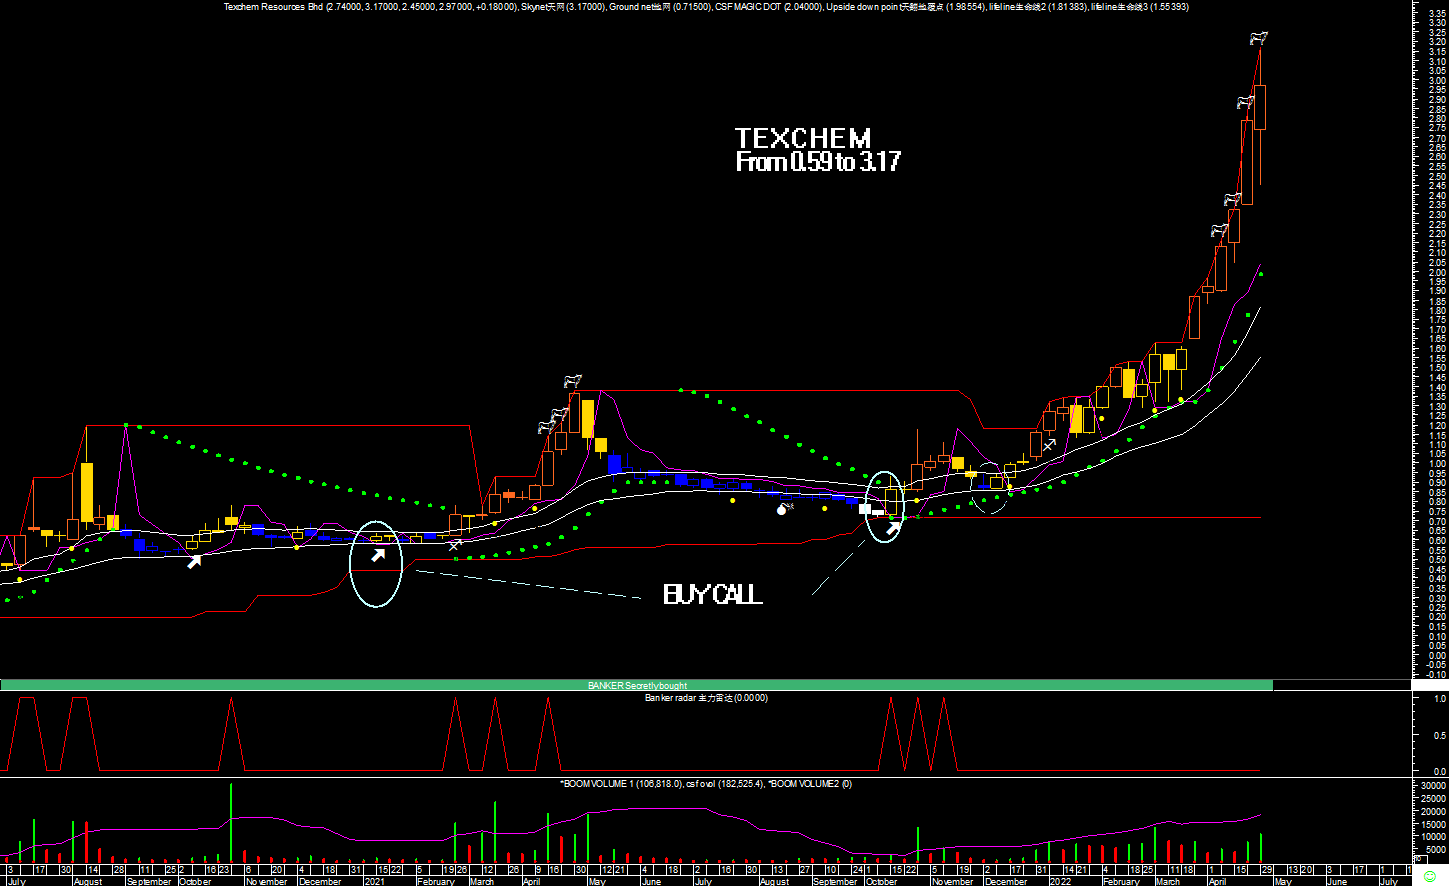Click the 2.00 value on the price axis
Screen dimensions: 1449x886
1437,272
